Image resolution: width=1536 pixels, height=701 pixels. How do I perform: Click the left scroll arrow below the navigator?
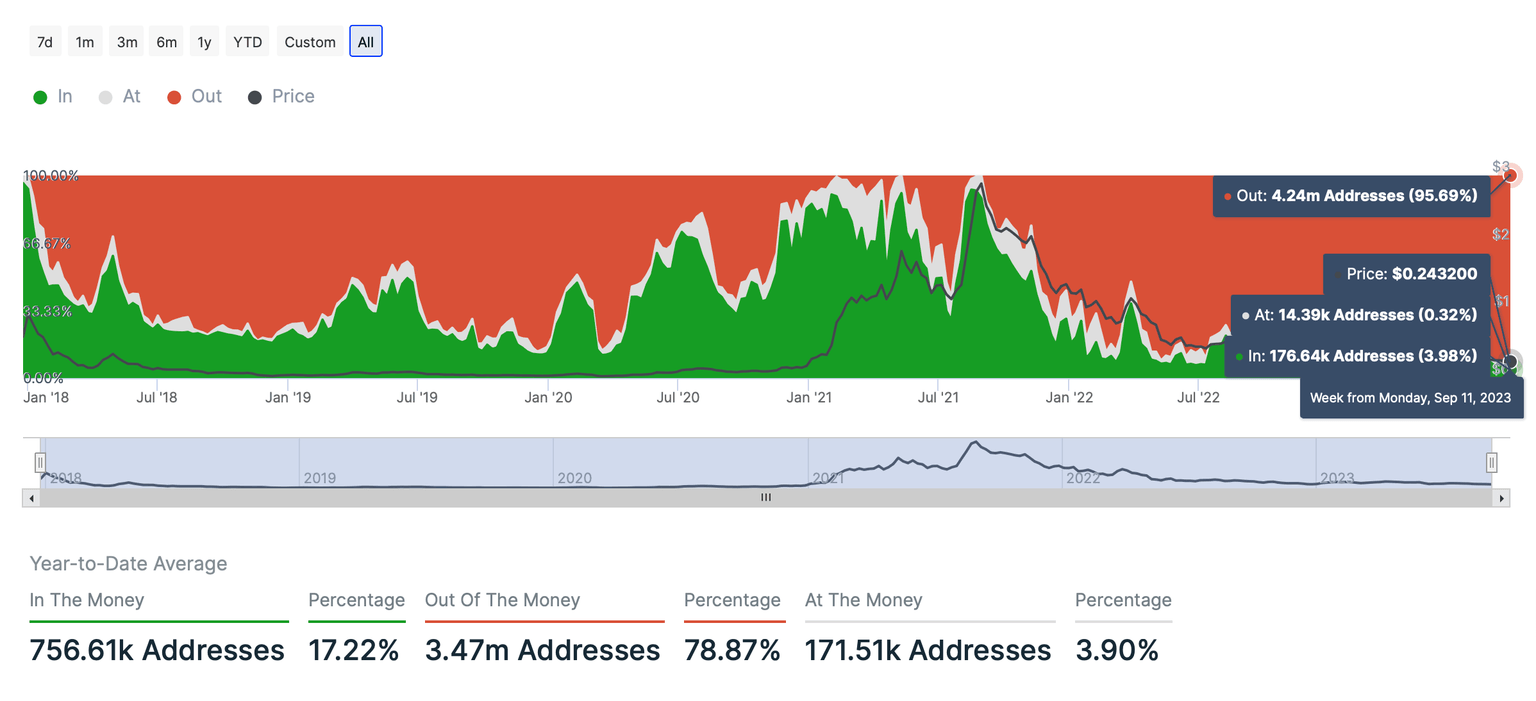[x=31, y=497]
